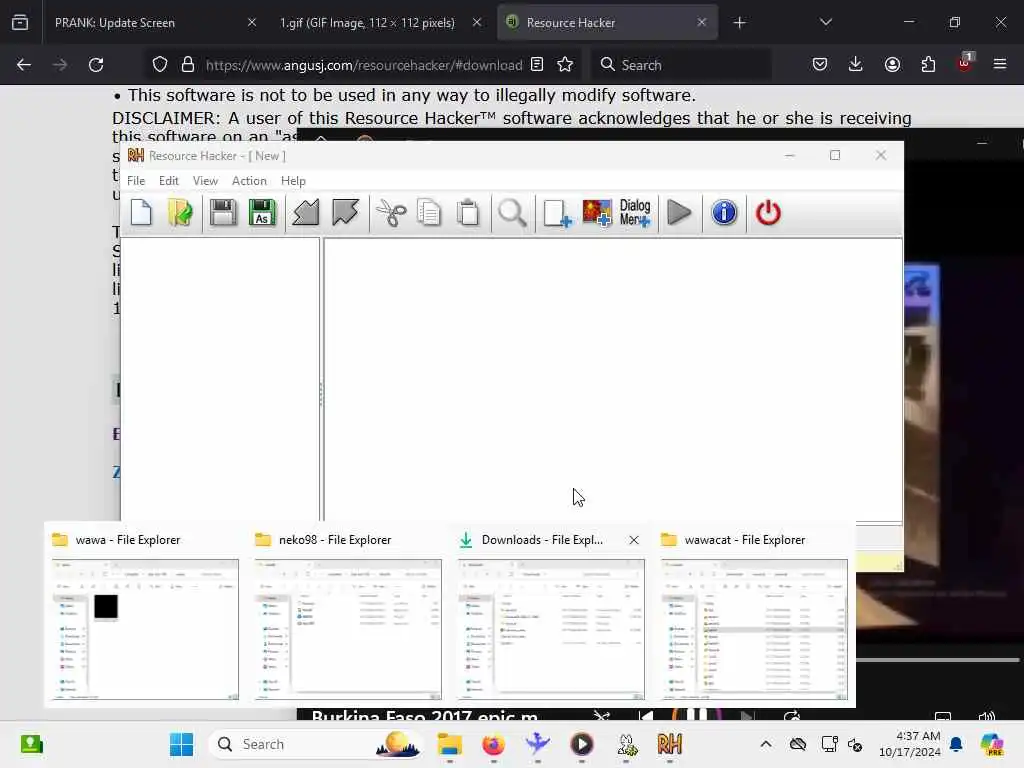Click the media player taskbar icon
Screen dimensions: 1024x768
point(582,744)
